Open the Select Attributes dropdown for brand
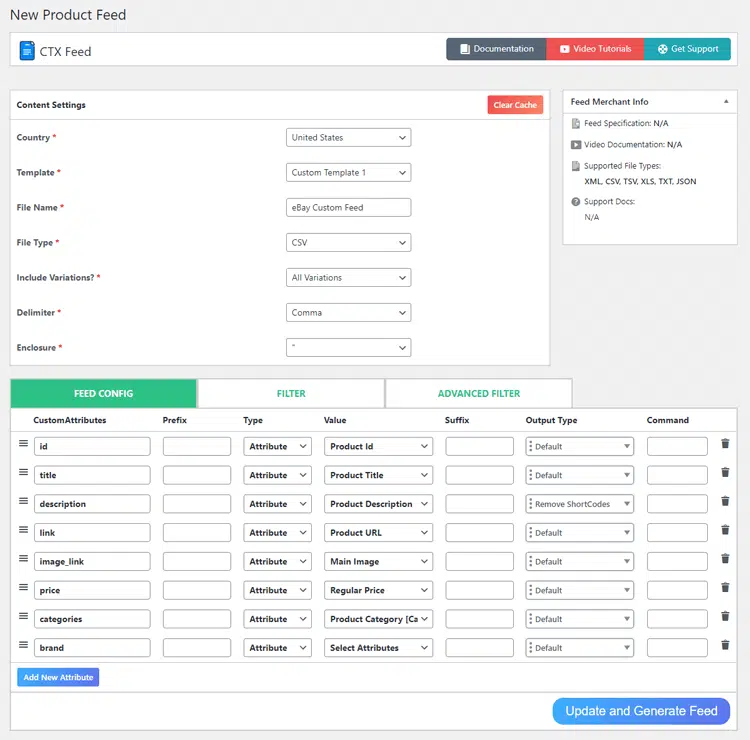The height and width of the screenshot is (740, 750). (x=378, y=647)
